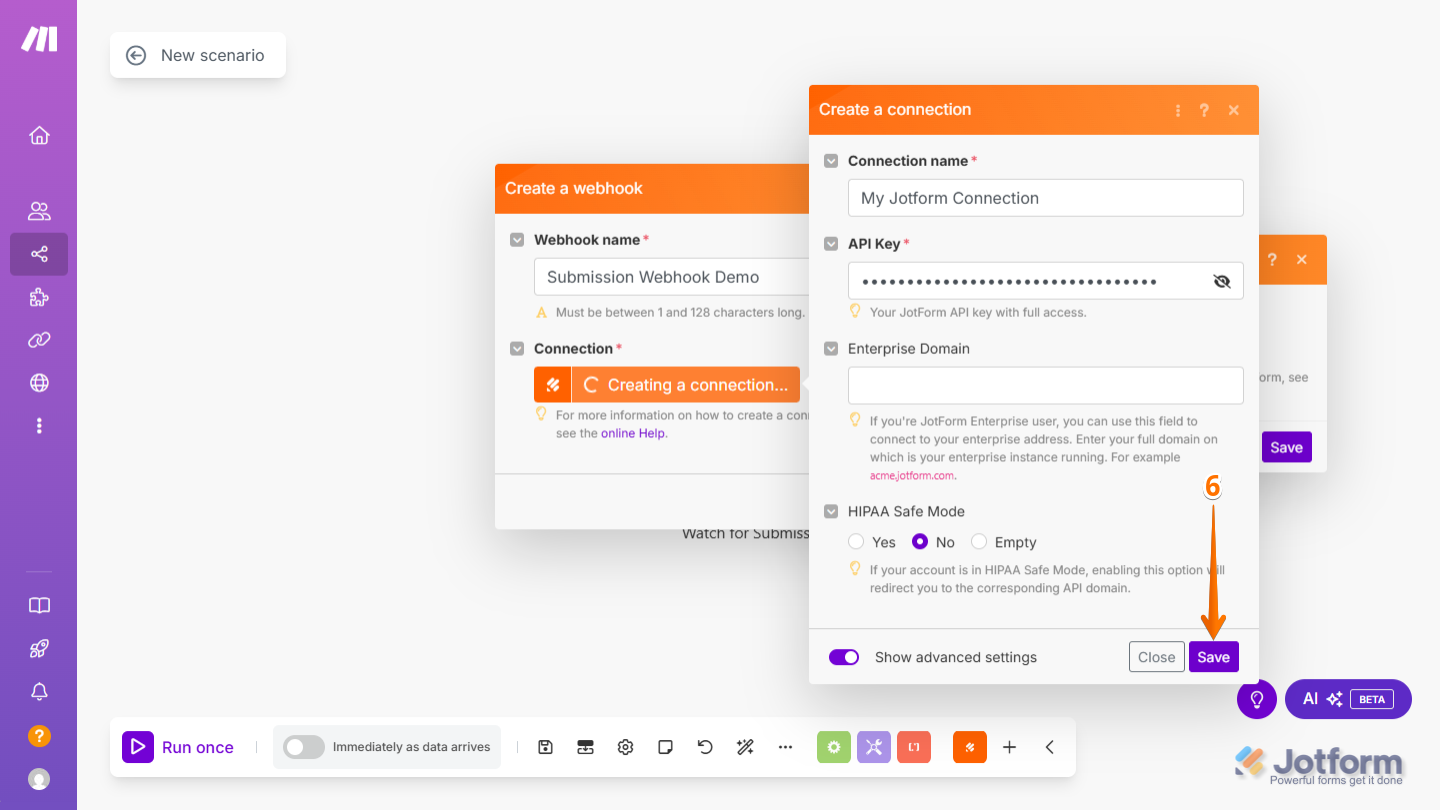The image size is (1440, 810).
Task: Open Webhooks globe icon in sidebar
Action: coord(39,383)
